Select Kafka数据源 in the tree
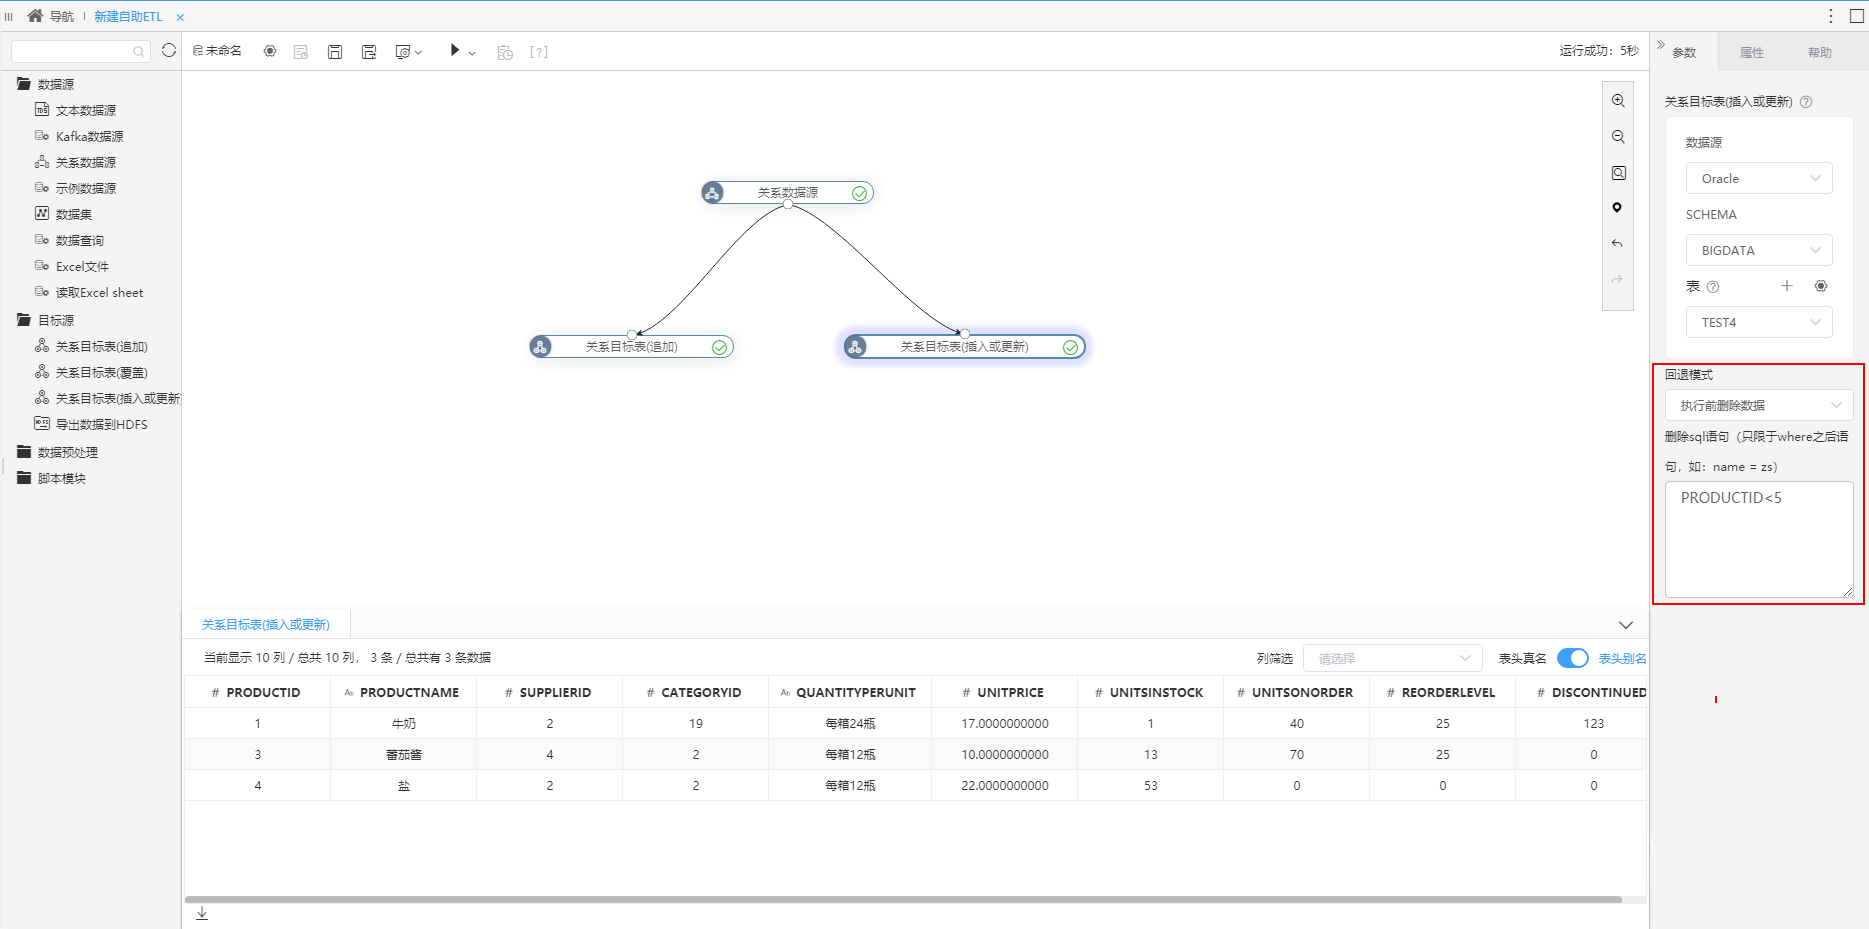Viewport: 1869px width, 929px height. pyautogui.click(x=80, y=137)
